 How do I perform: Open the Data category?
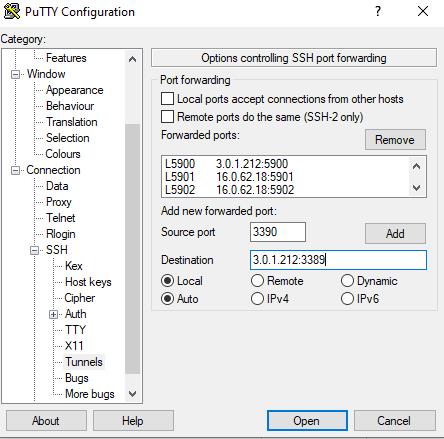(57, 186)
